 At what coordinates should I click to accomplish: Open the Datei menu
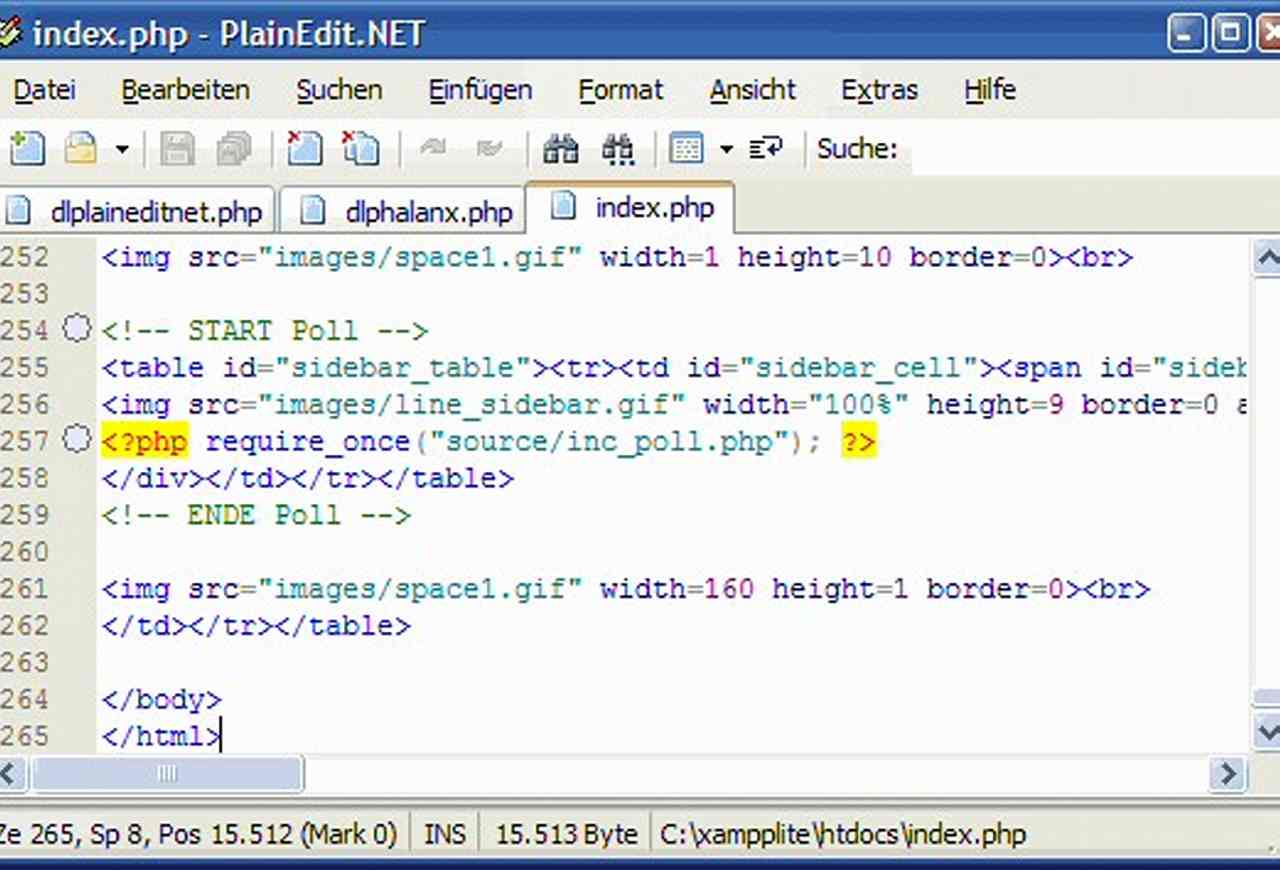(x=44, y=90)
